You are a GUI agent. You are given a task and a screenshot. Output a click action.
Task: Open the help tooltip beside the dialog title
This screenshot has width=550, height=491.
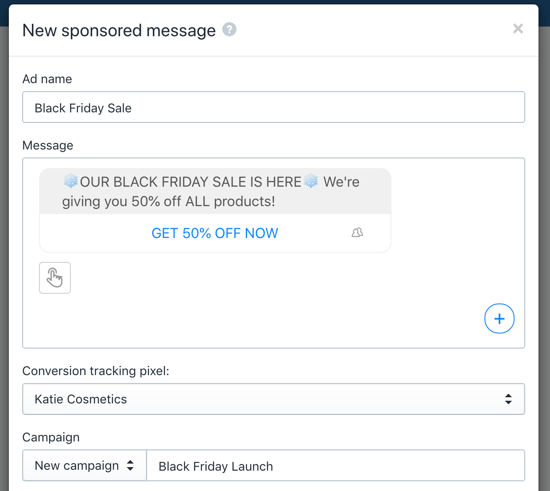pos(229,29)
